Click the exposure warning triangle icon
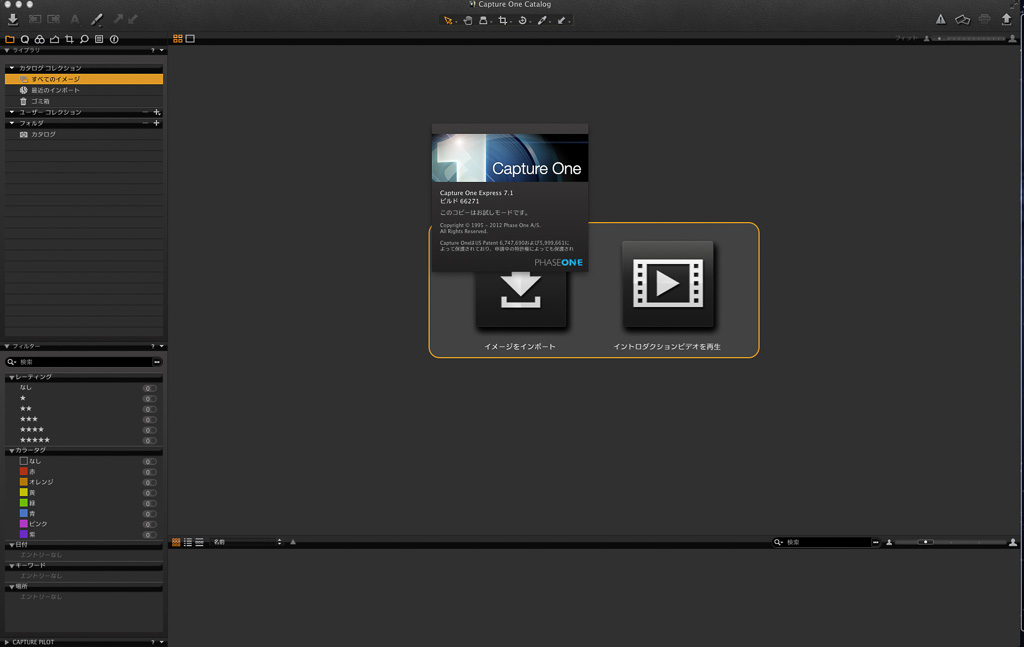The height and width of the screenshot is (647, 1024). (x=940, y=19)
